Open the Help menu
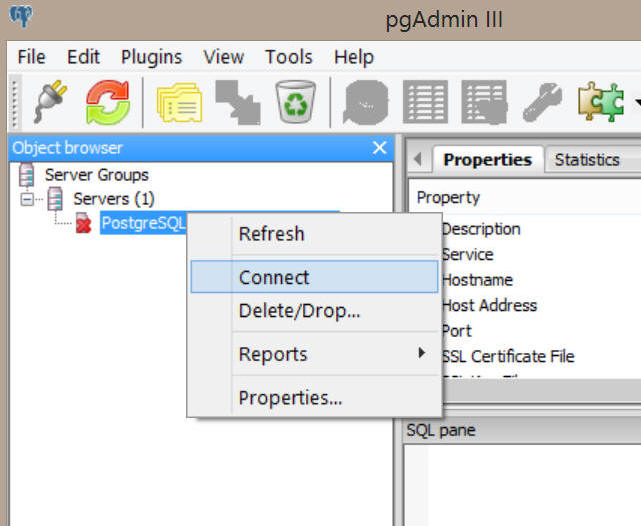The image size is (641, 526). (x=354, y=57)
